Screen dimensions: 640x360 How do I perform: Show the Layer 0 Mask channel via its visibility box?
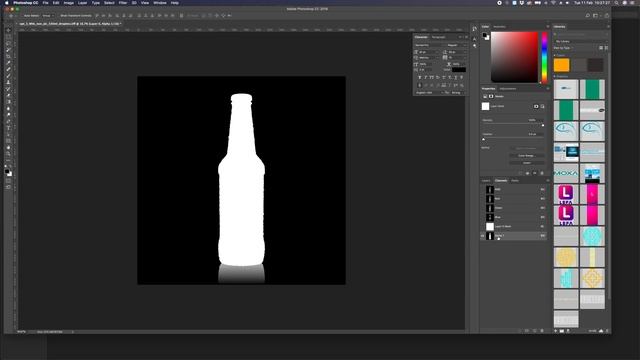[482, 227]
